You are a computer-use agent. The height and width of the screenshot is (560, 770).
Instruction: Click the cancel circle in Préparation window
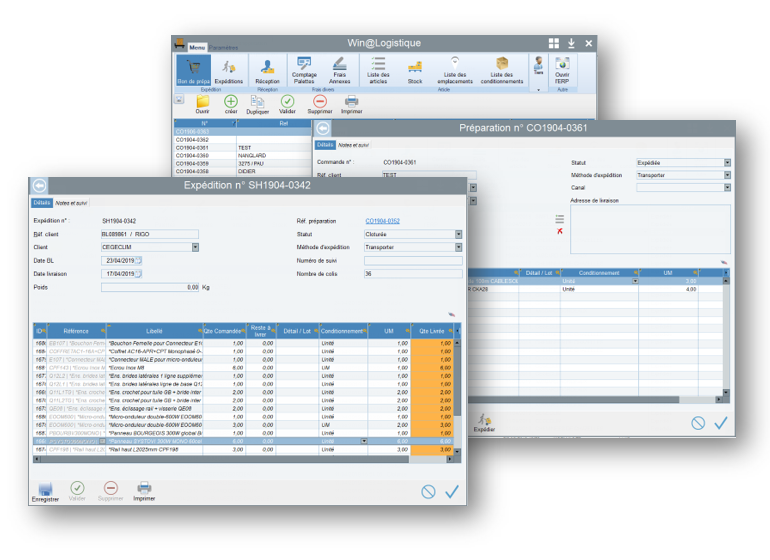(x=698, y=423)
